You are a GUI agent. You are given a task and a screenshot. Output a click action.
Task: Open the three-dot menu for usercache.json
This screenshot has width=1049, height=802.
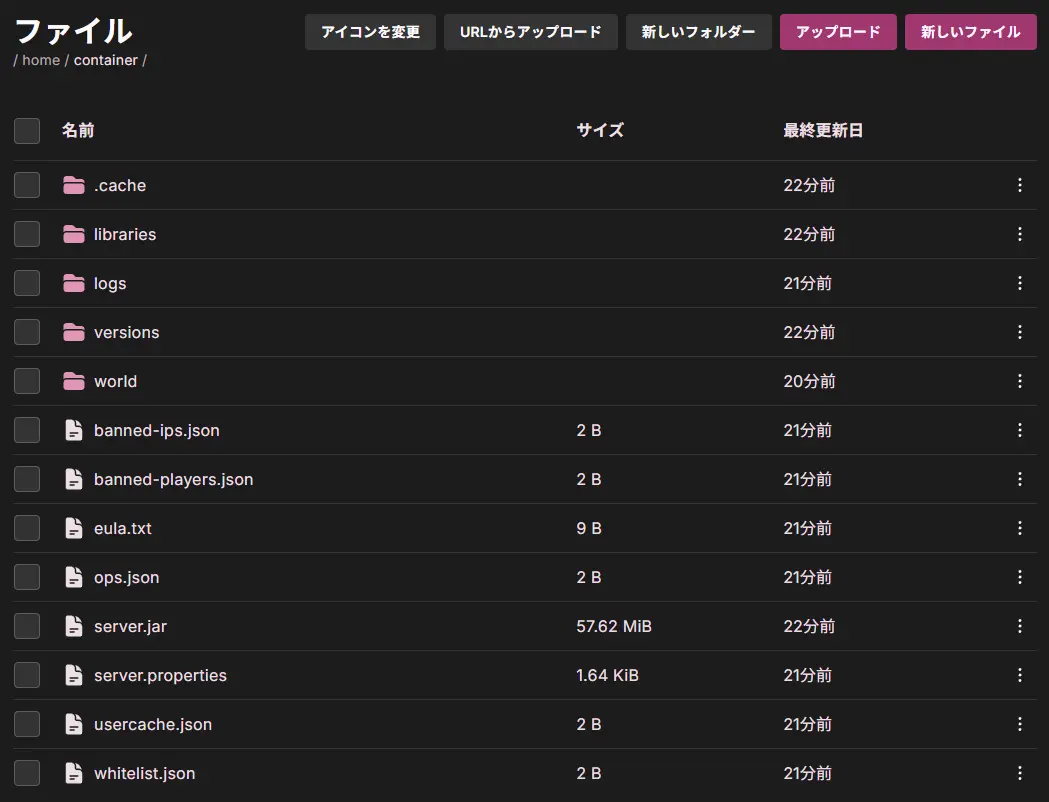(x=1020, y=724)
